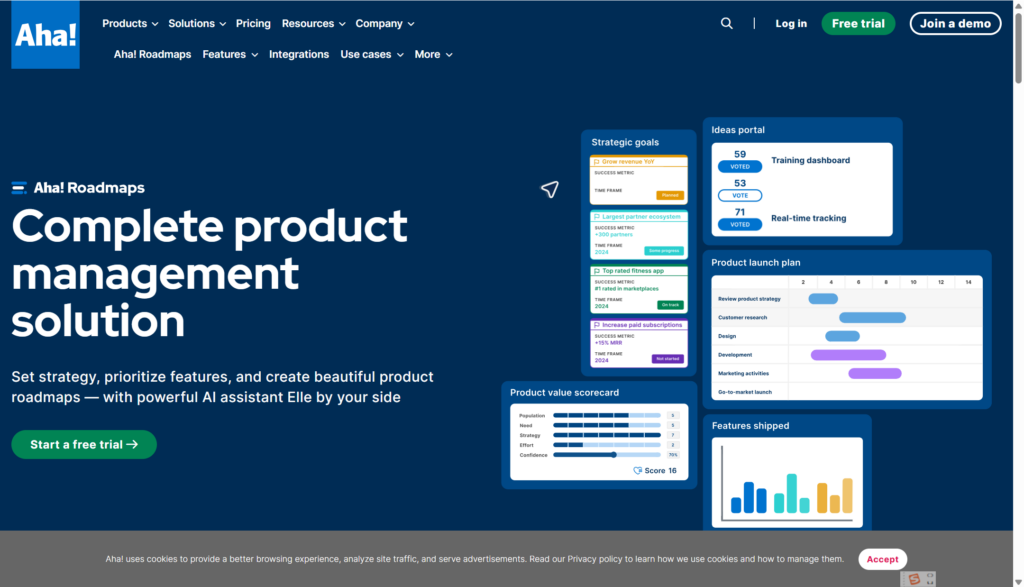Click the Some progress status tag
This screenshot has width=1024, height=587.
pos(664,251)
